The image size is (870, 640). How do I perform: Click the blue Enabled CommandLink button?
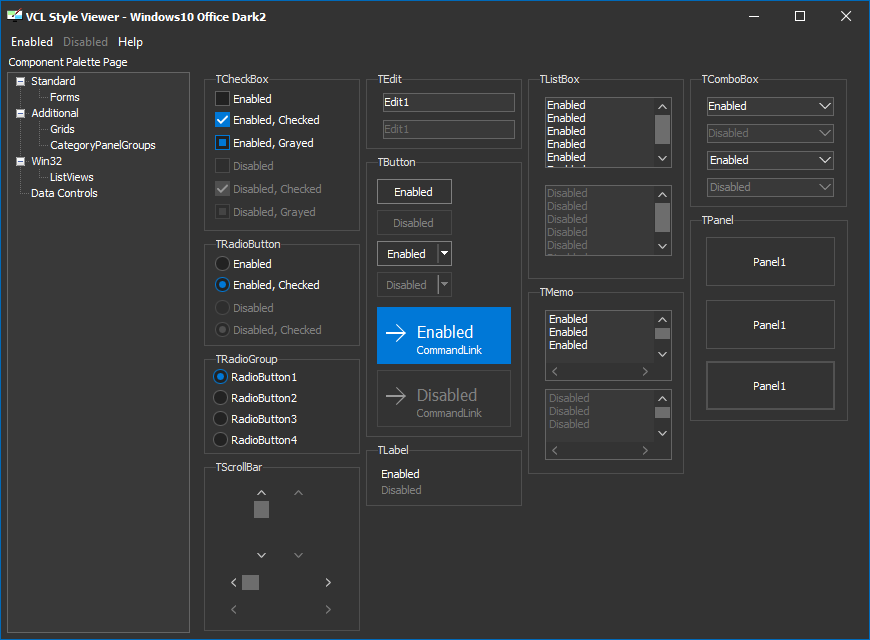(444, 335)
